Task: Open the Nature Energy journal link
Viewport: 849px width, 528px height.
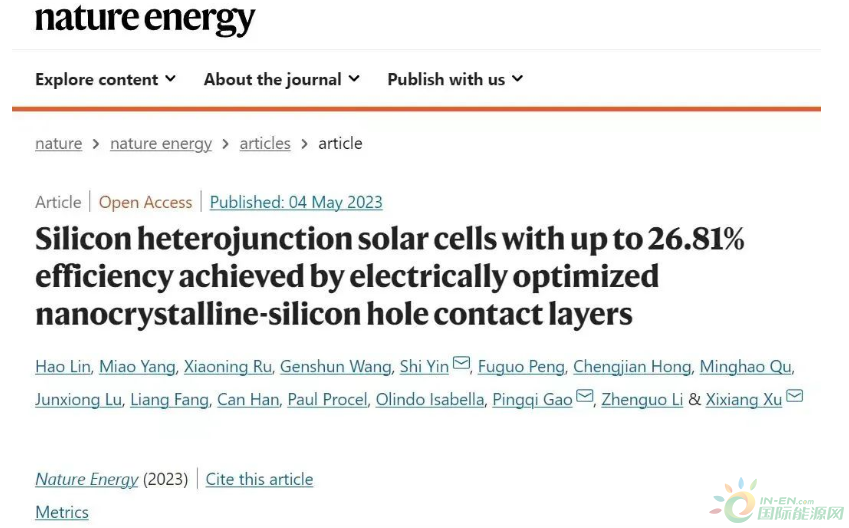Action: click(x=87, y=479)
